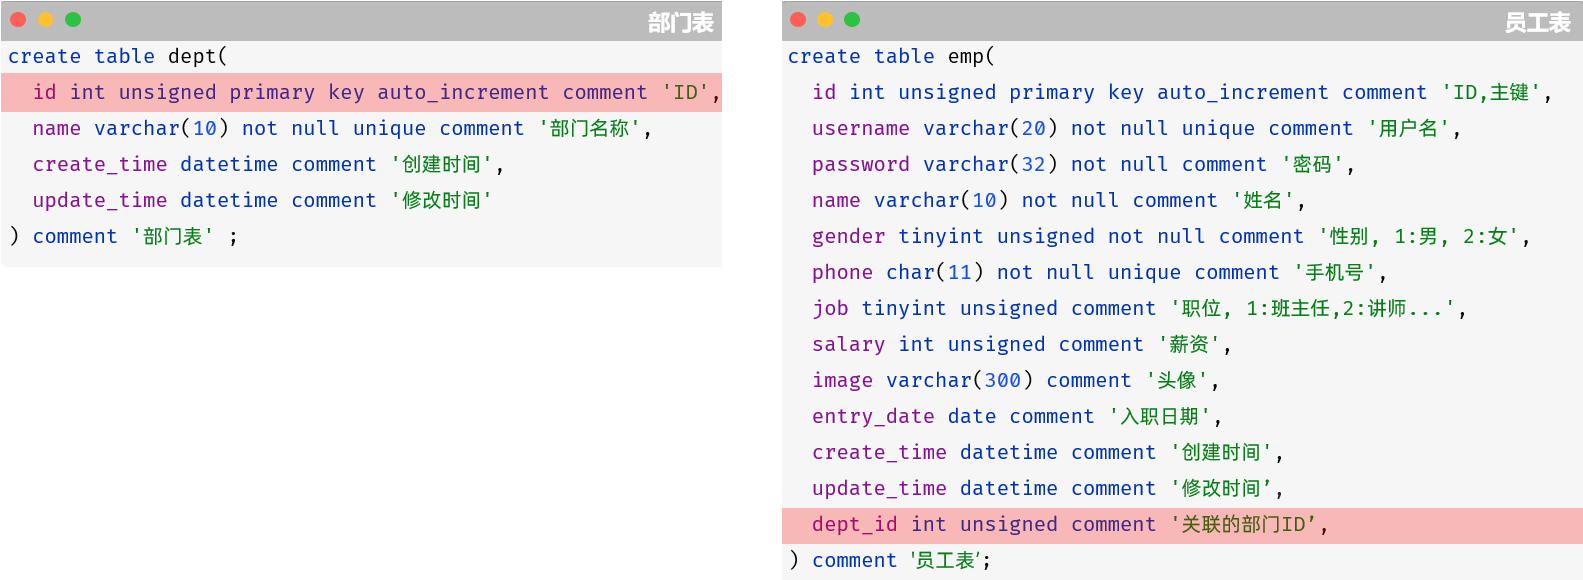The height and width of the screenshot is (580, 1583).
Task: Click the '头像' comment string
Action: tap(1177, 381)
